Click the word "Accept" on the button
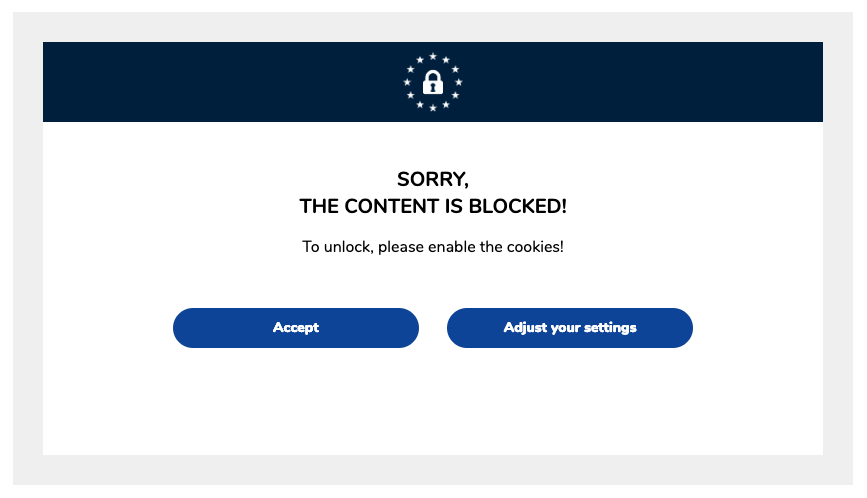The height and width of the screenshot is (498, 867). (x=296, y=328)
